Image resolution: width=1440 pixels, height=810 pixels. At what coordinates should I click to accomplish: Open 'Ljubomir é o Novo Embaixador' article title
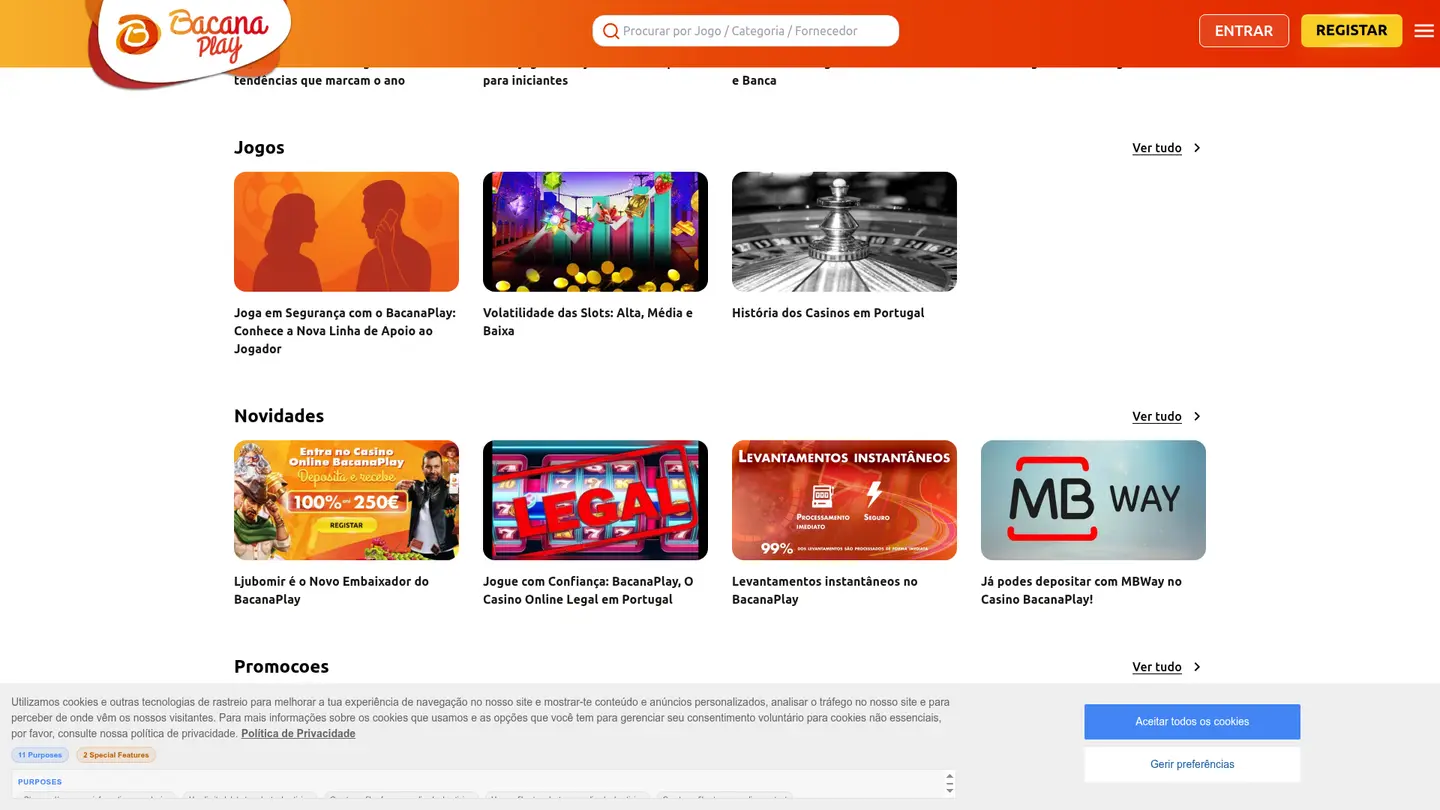[x=331, y=590]
